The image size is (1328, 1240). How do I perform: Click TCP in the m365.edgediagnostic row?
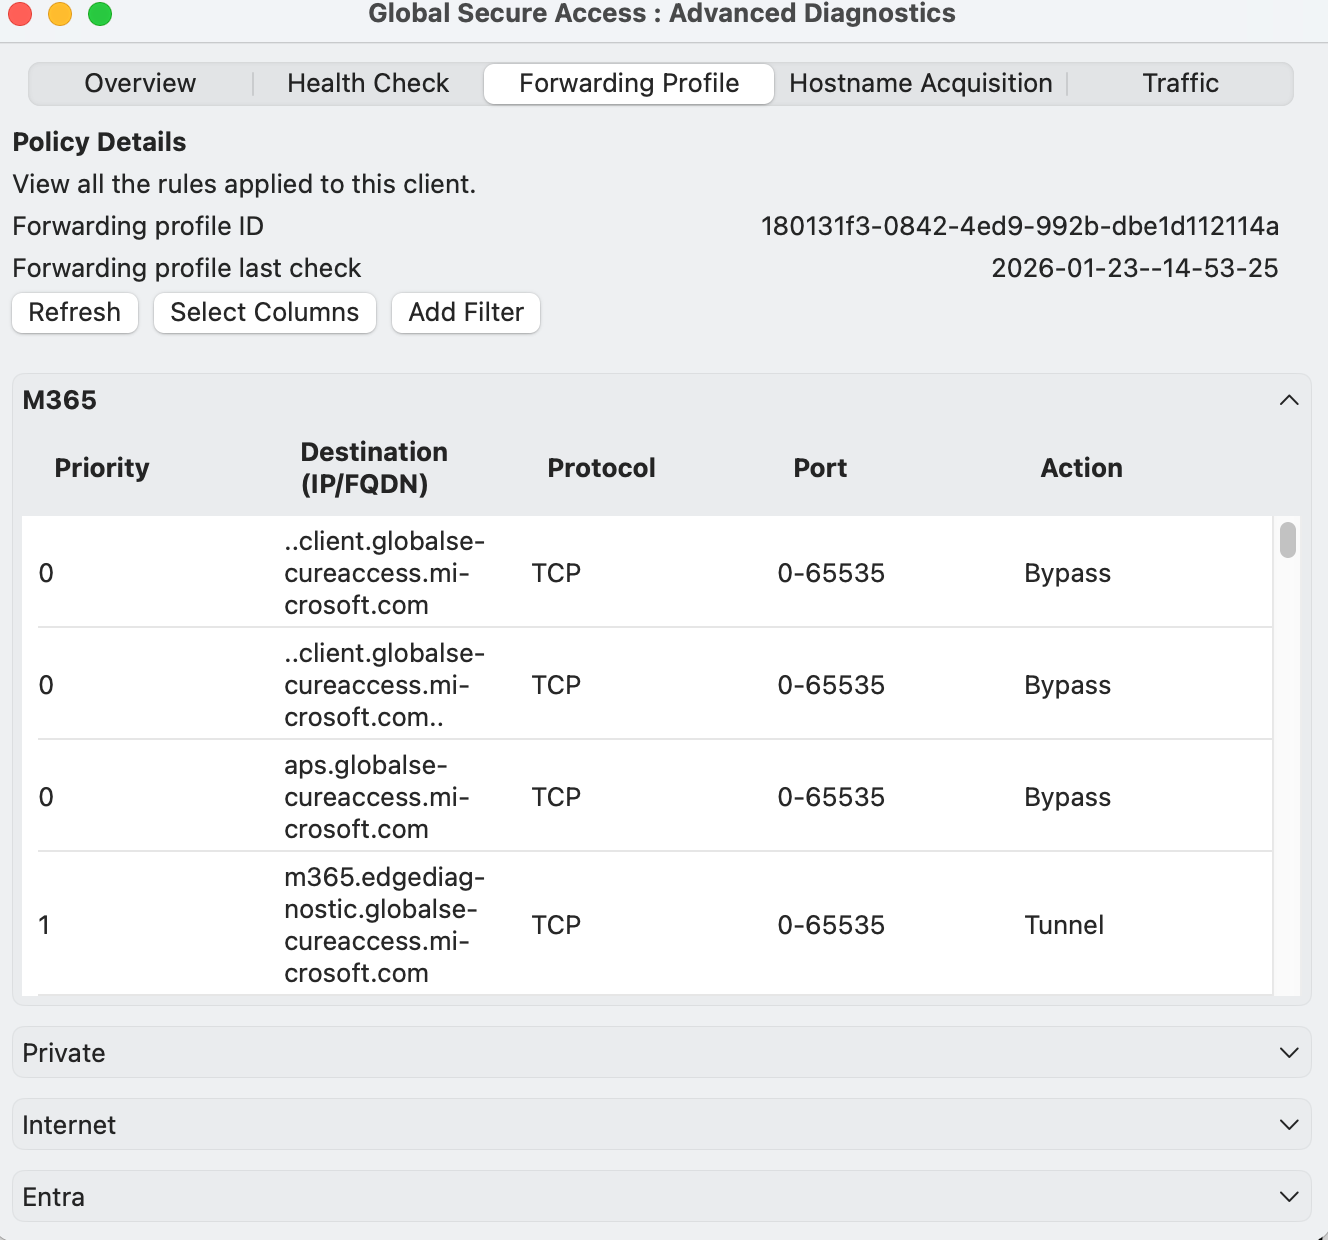556,925
